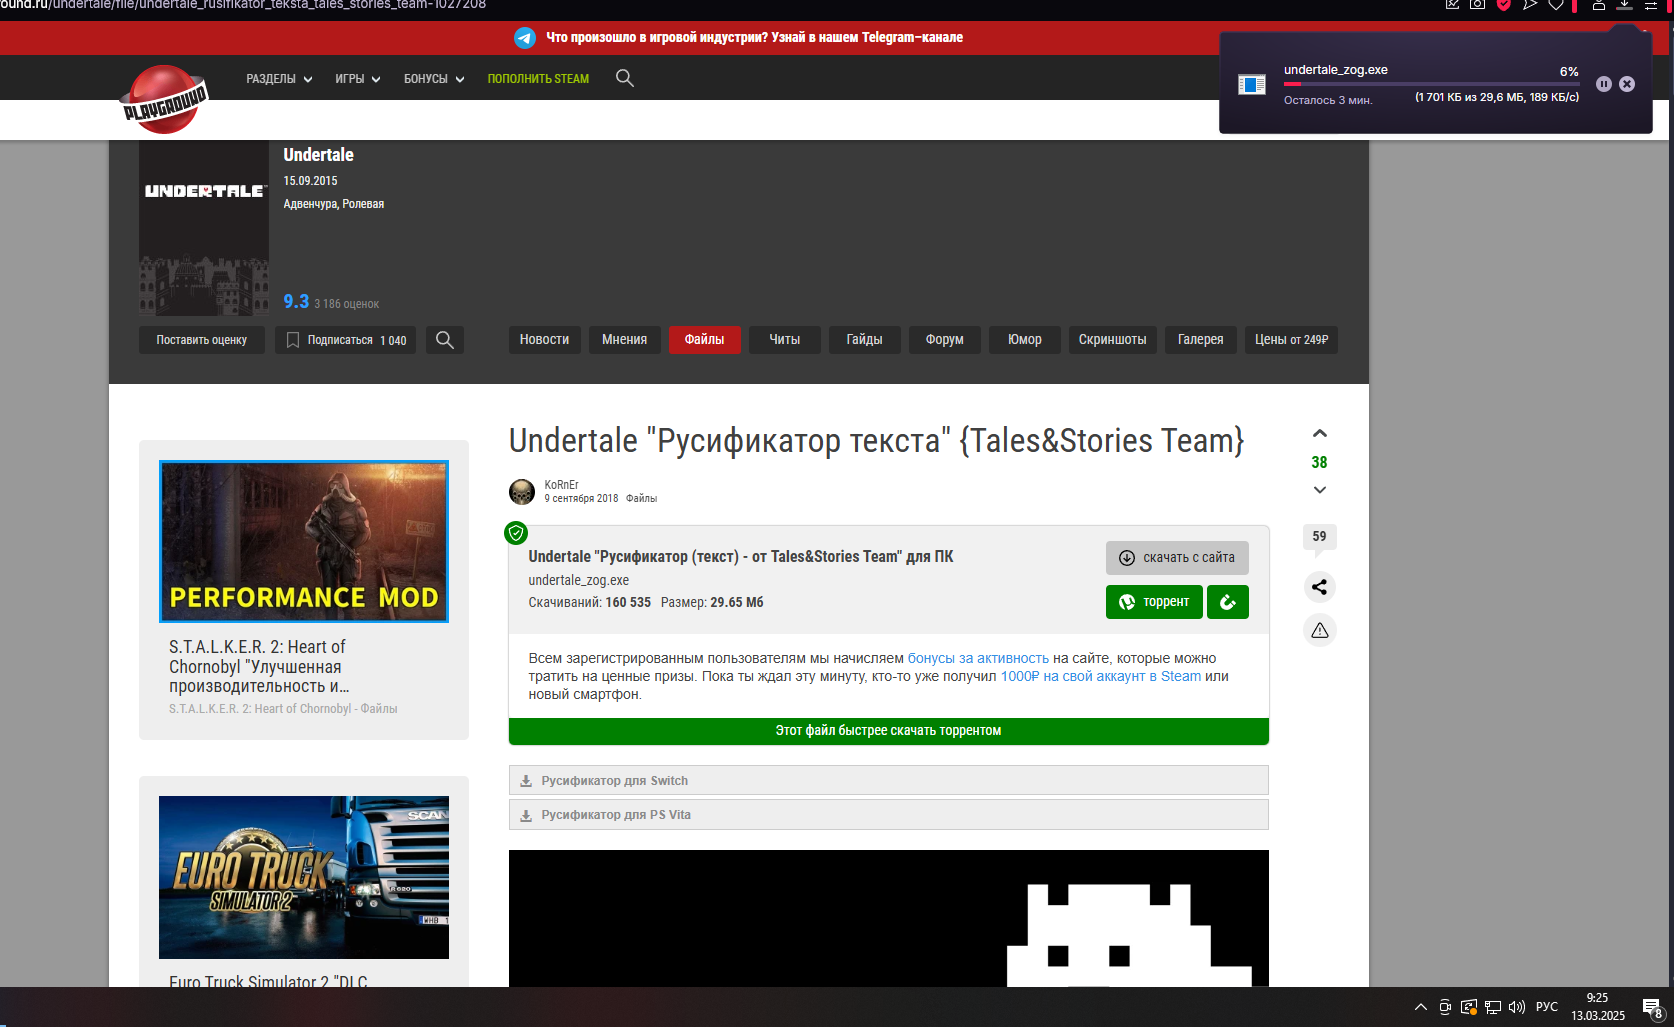The height and width of the screenshot is (1027, 1674).
Task: Open the Цены от 249₽ tab
Action: click(1292, 340)
